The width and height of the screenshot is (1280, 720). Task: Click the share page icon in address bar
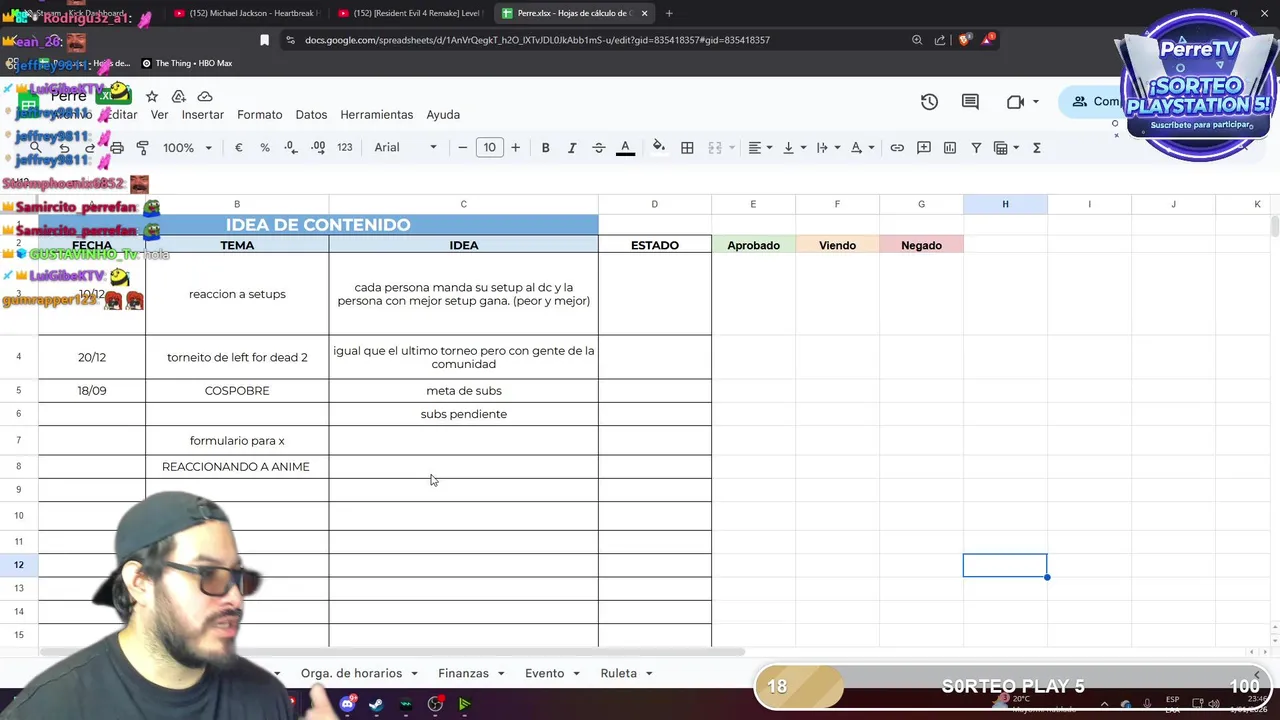point(940,40)
